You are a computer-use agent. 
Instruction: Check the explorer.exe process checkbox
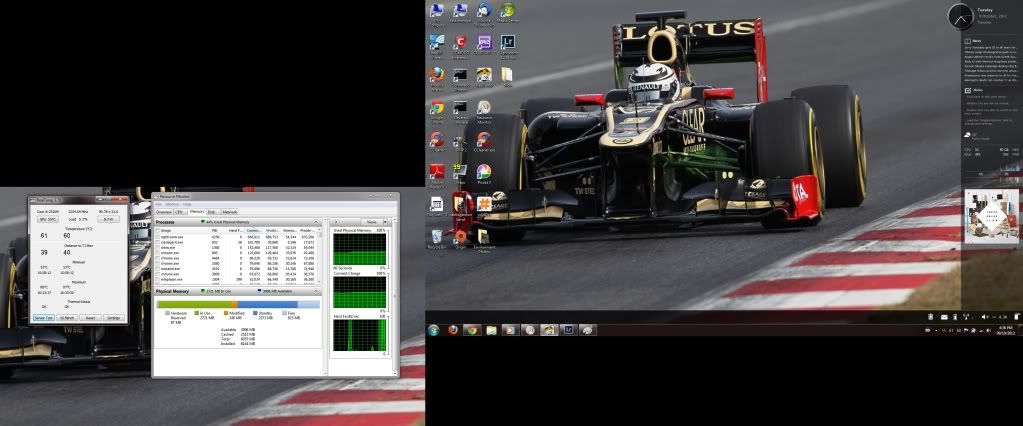(x=158, y=268)
